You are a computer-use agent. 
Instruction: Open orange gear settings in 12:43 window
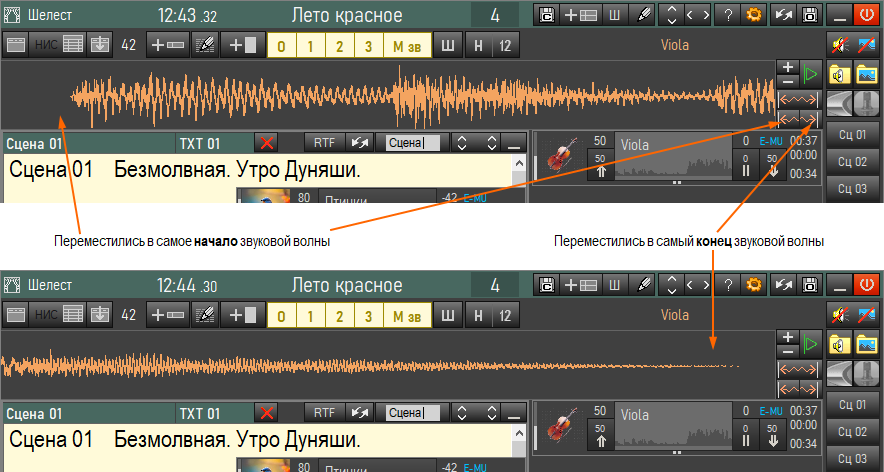[753, 15]
